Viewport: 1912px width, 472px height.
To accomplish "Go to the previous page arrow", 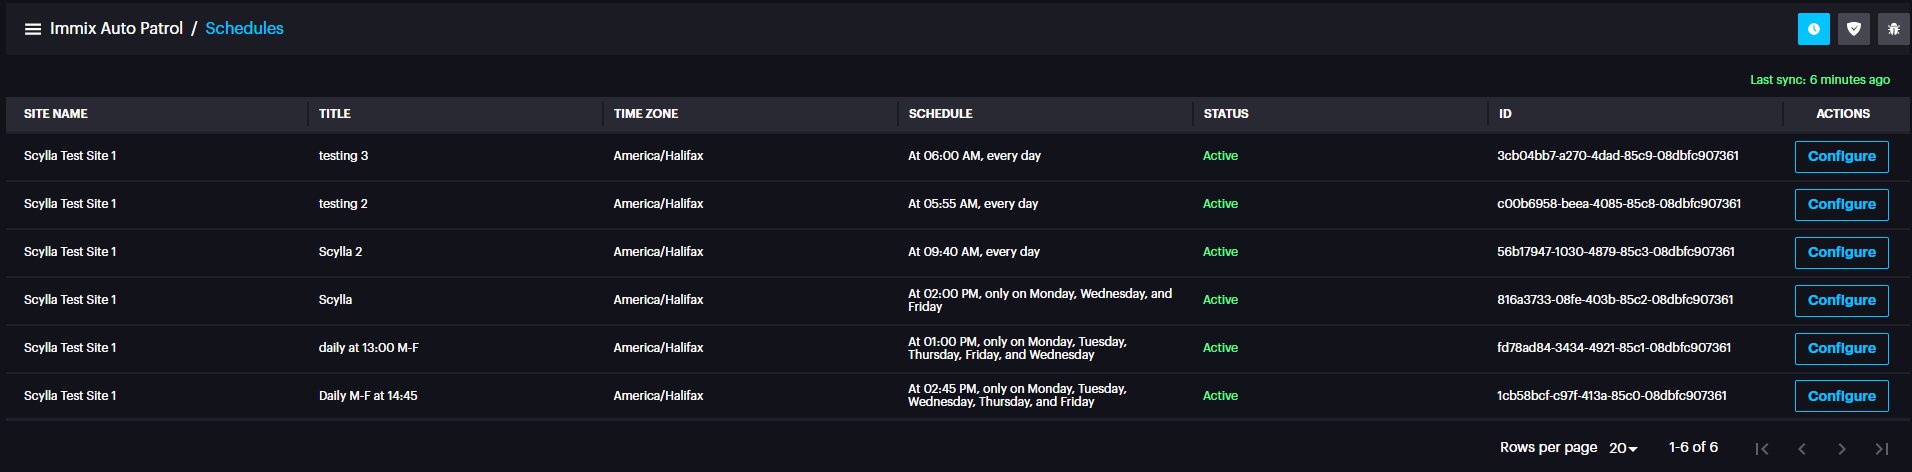I will click(x=1802, y=449).
